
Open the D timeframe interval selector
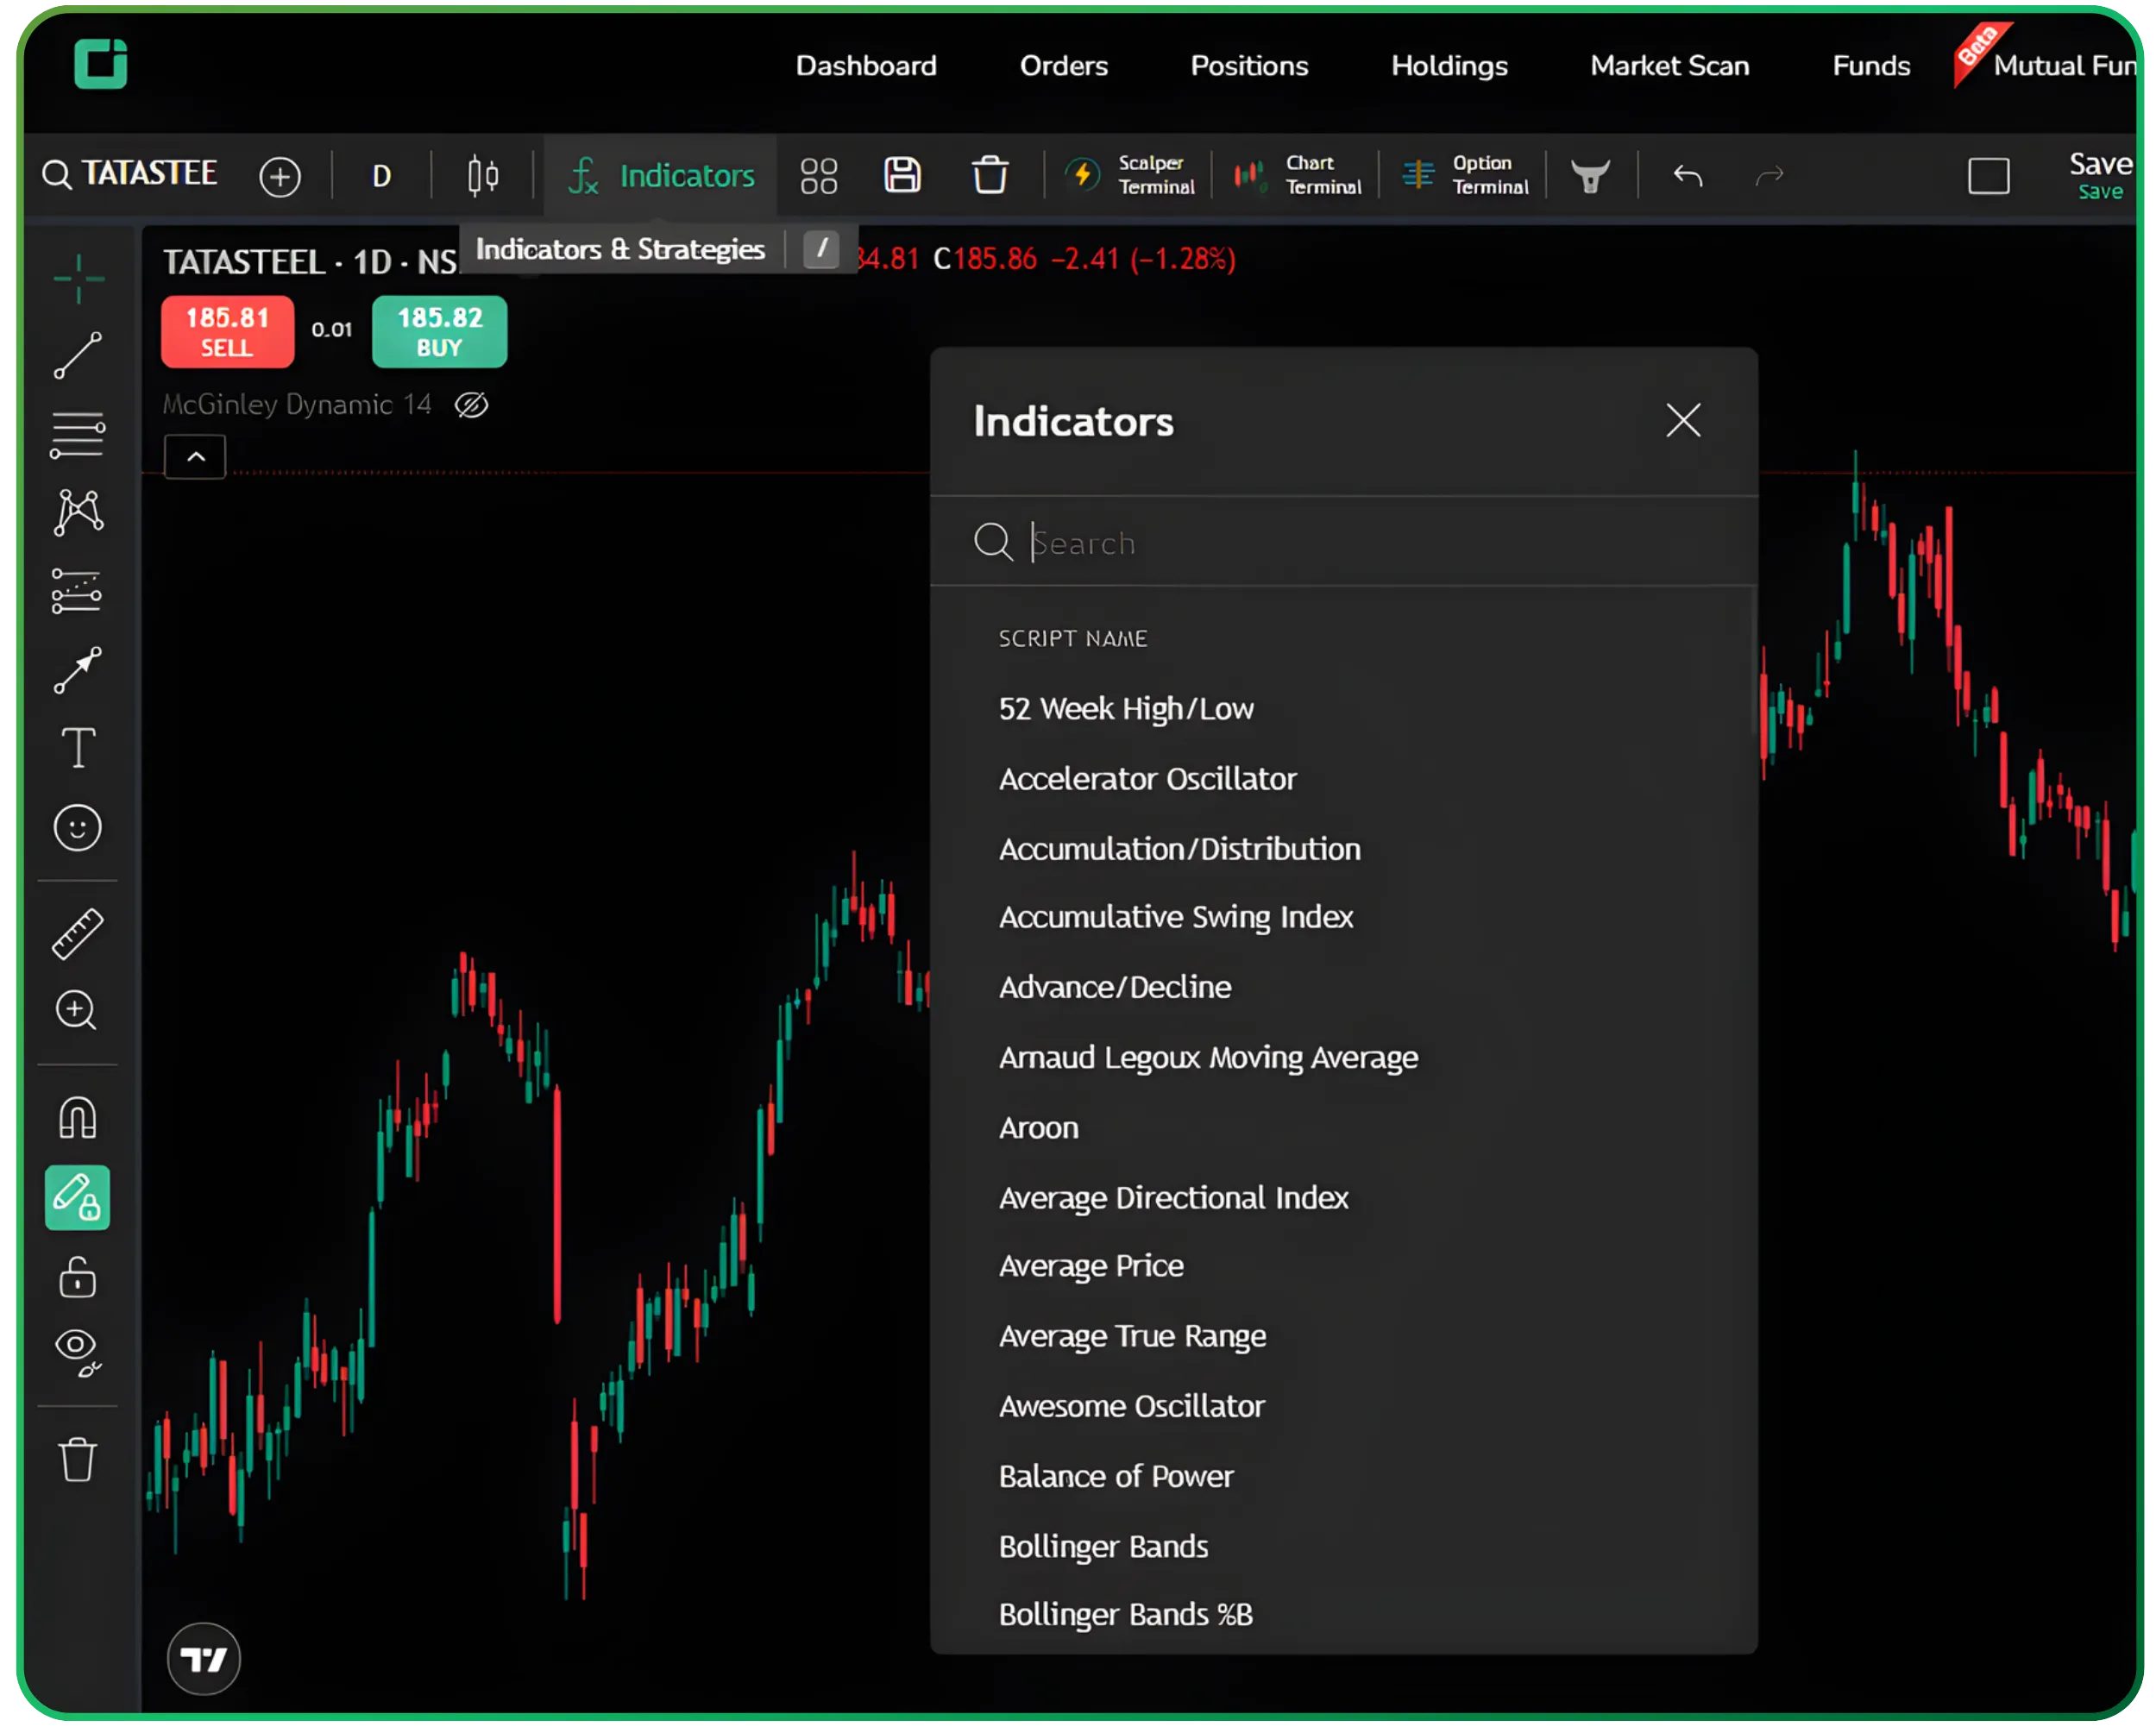click(x=381, y=177)
